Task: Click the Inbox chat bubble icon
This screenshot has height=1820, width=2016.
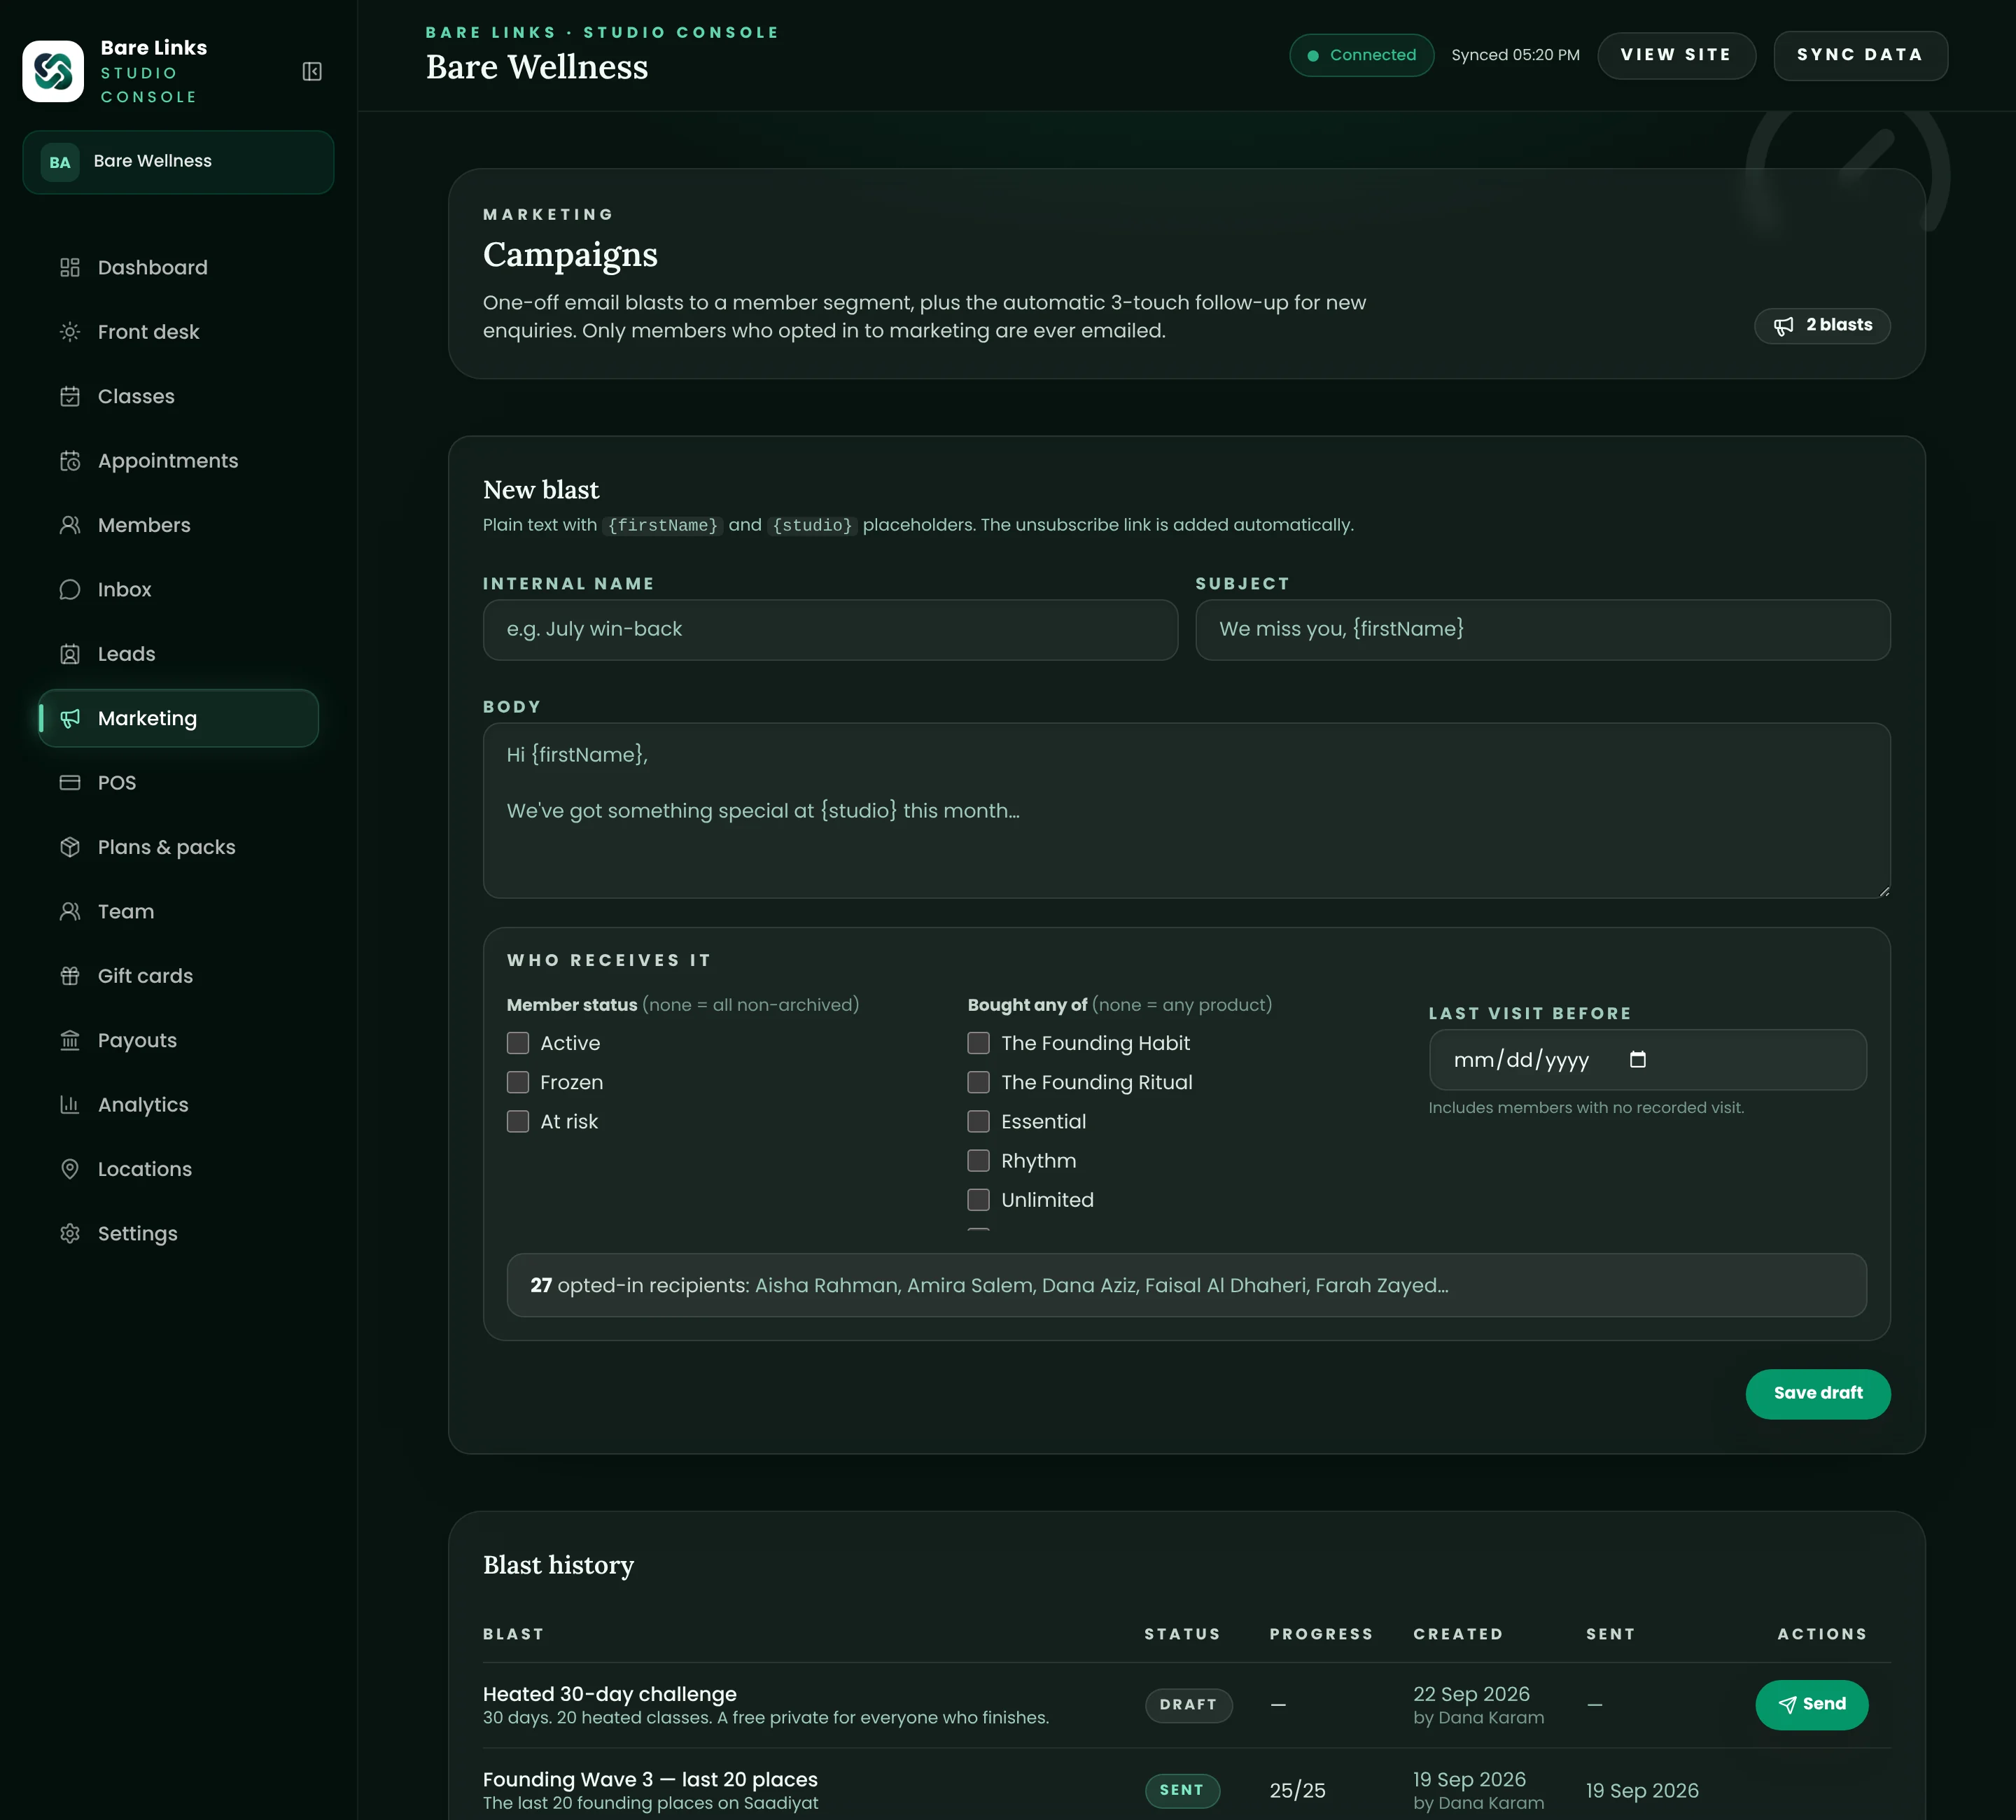Action: pyautogui.click(x=70, y=590)
